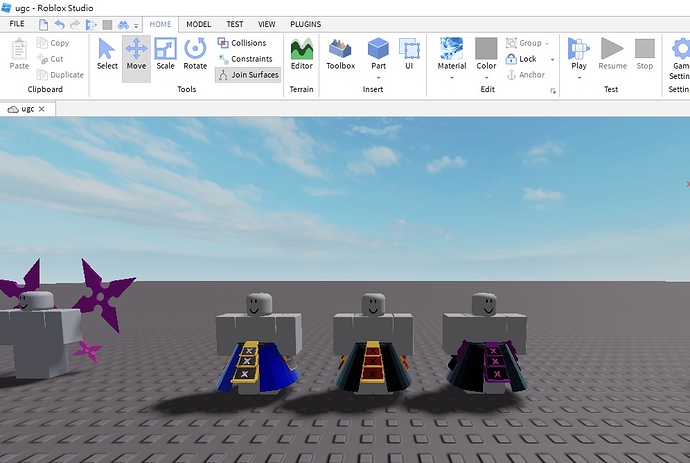
Task: Click the gray Color swatch
Action: coord(486,48)
